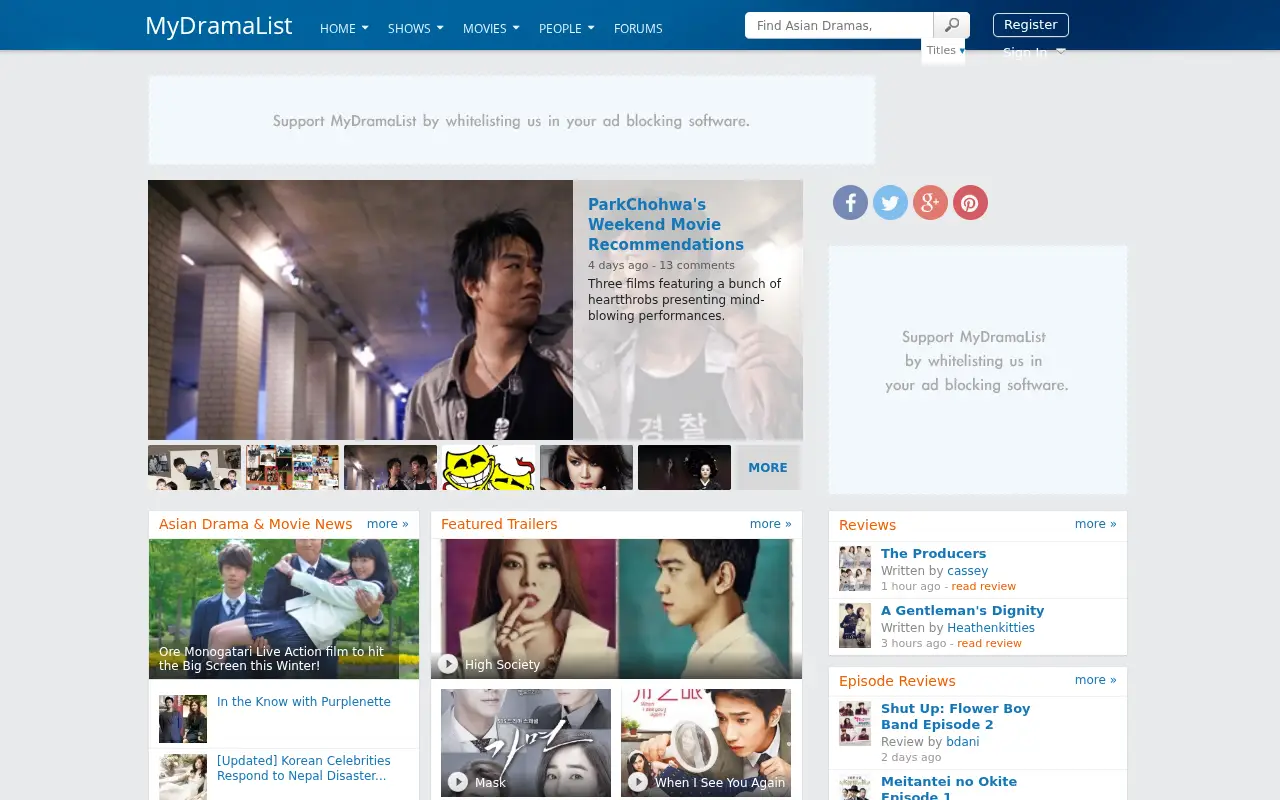Open the HOME dropdown menu
The width and height of the screenshot is (1280, 800).
344,28
